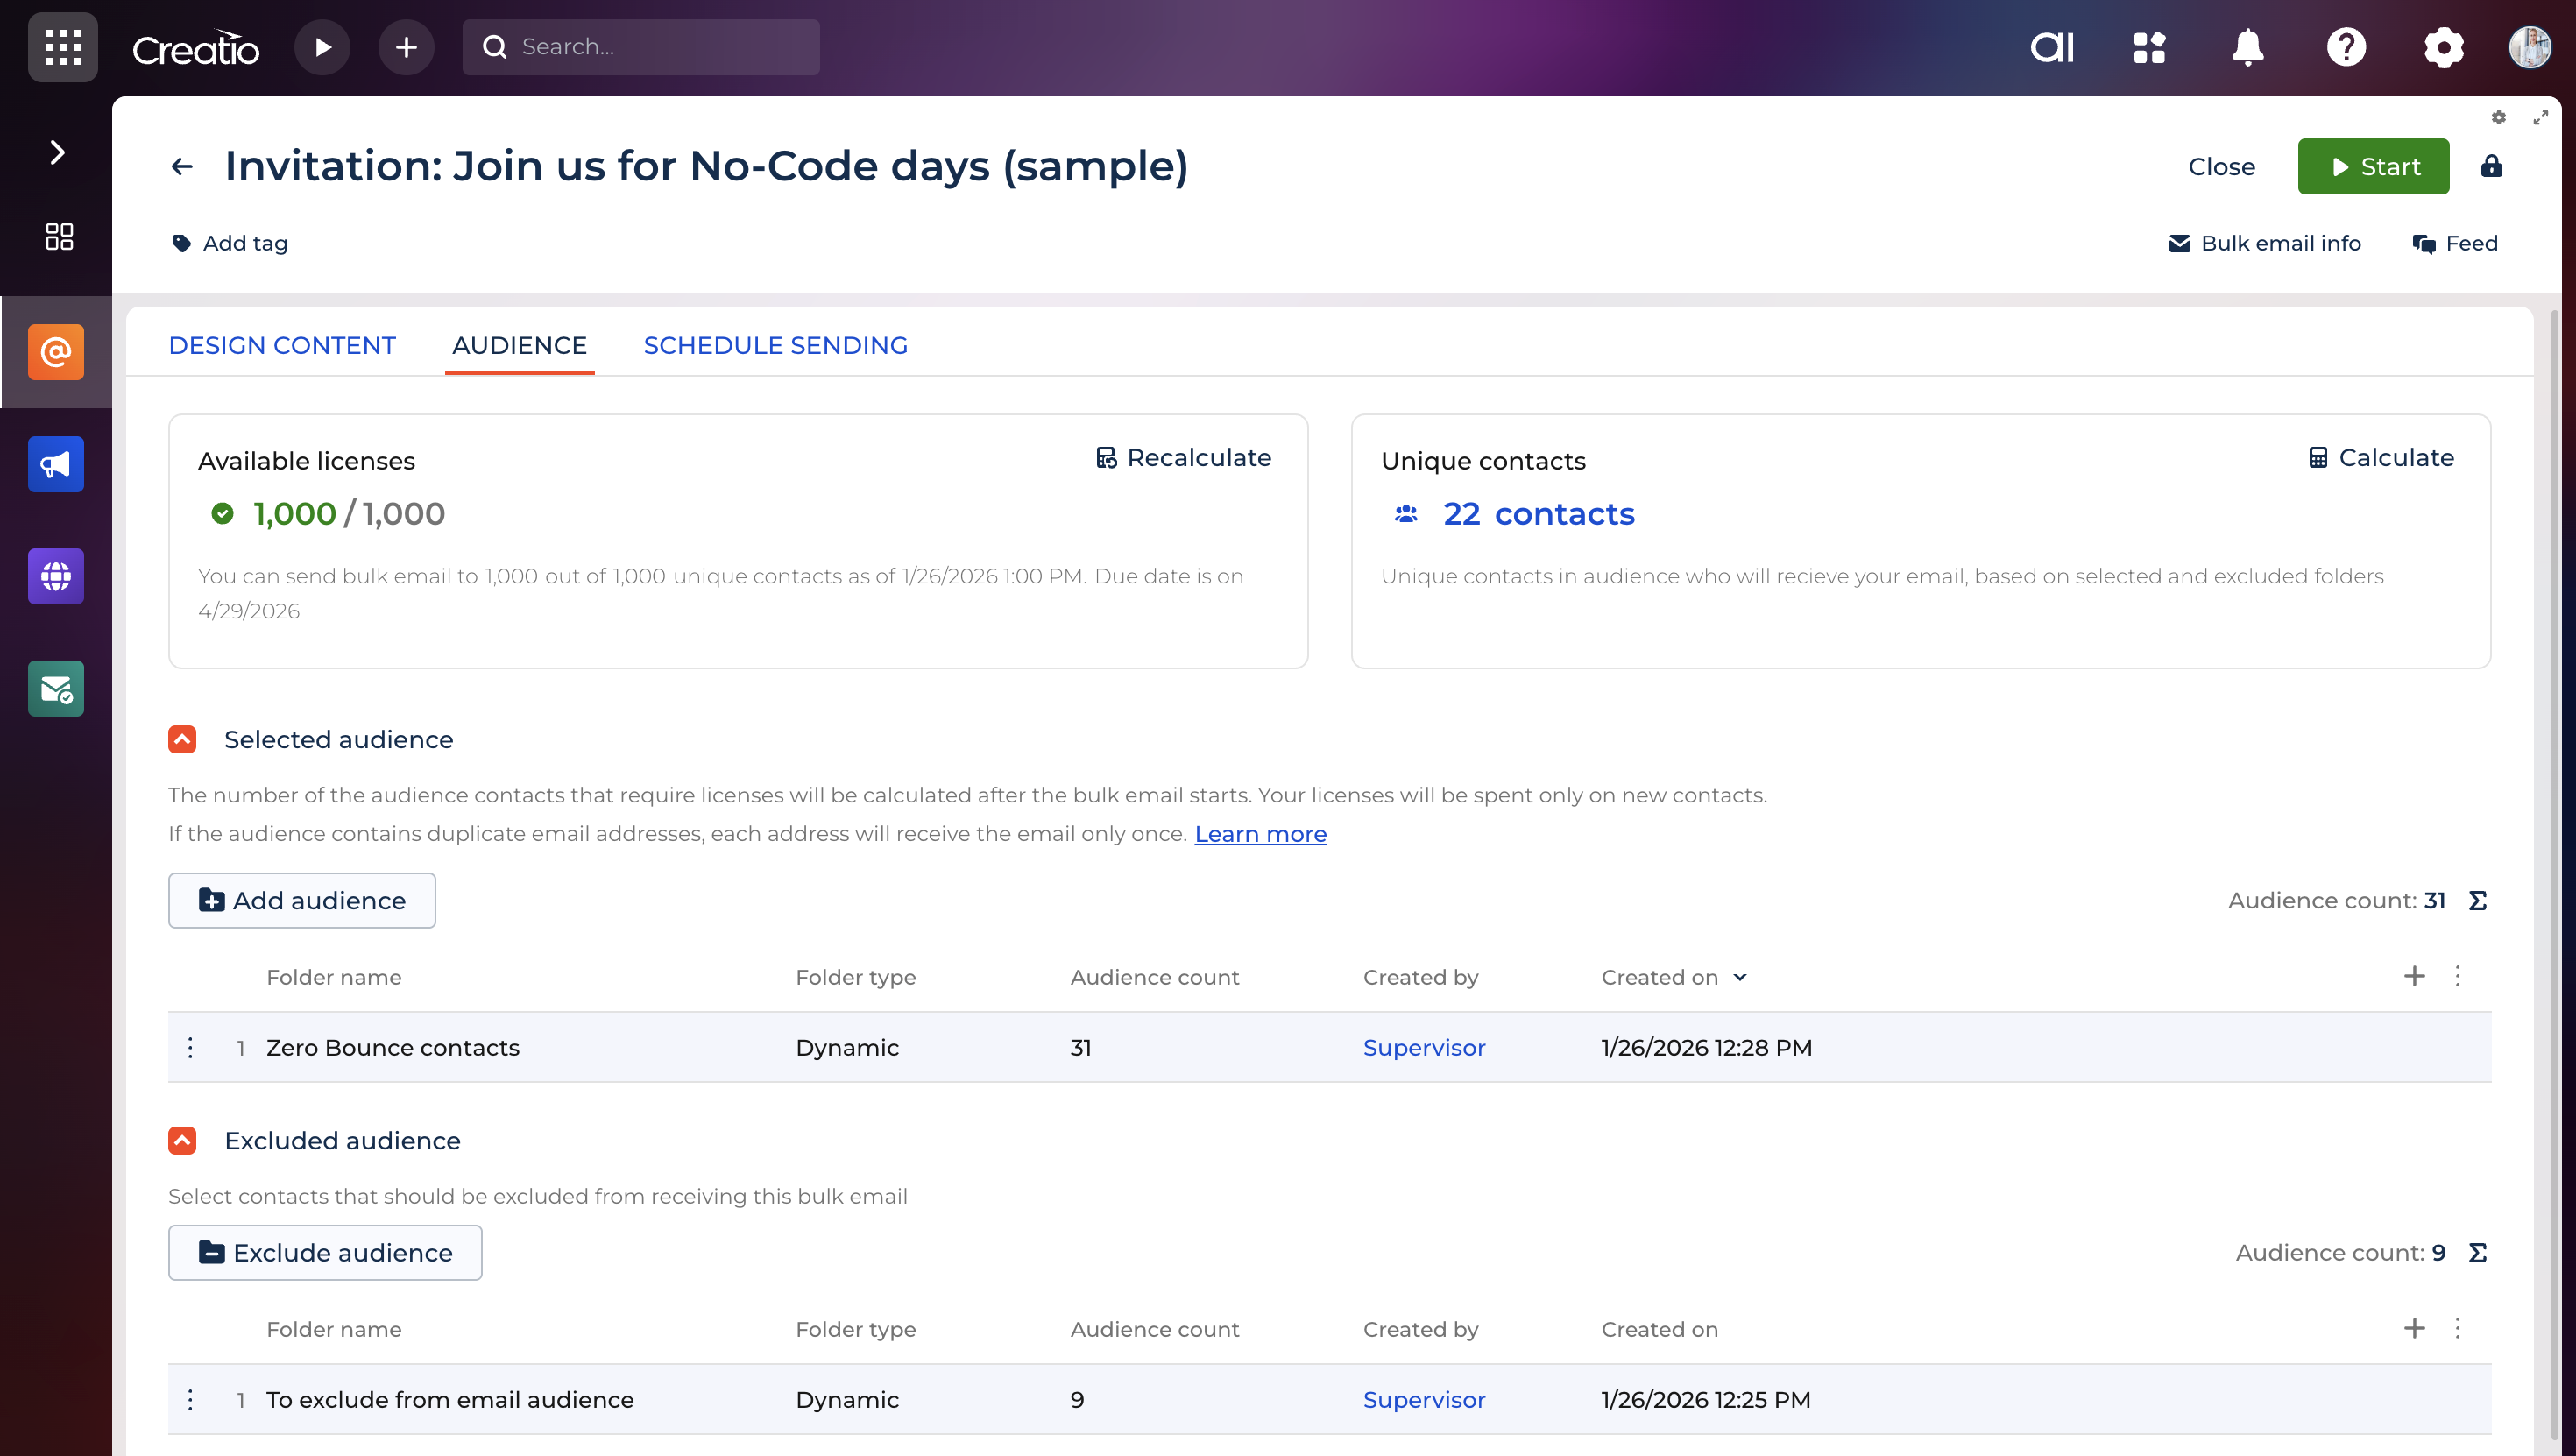Expand the left sidebar panel
Viewport: 2576px width, 1456px height.
click(57, 152)
